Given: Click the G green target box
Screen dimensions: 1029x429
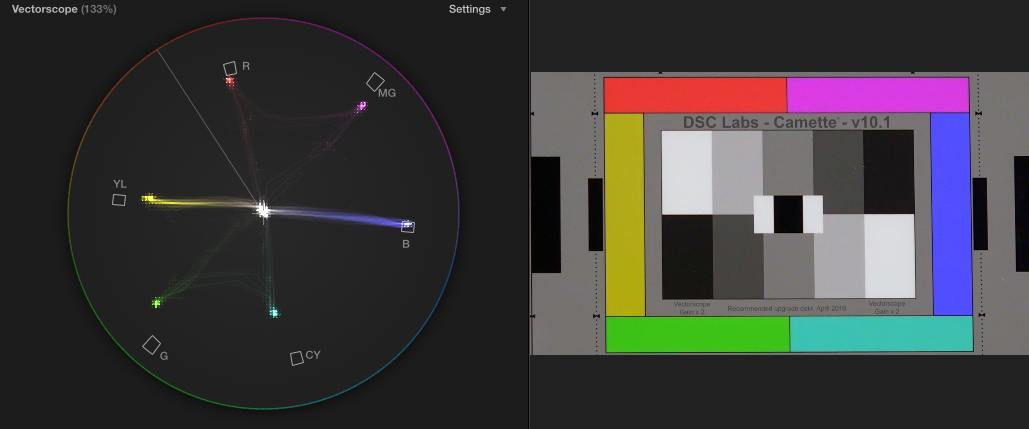Looking at the screenshot, I should pos(151,345).
